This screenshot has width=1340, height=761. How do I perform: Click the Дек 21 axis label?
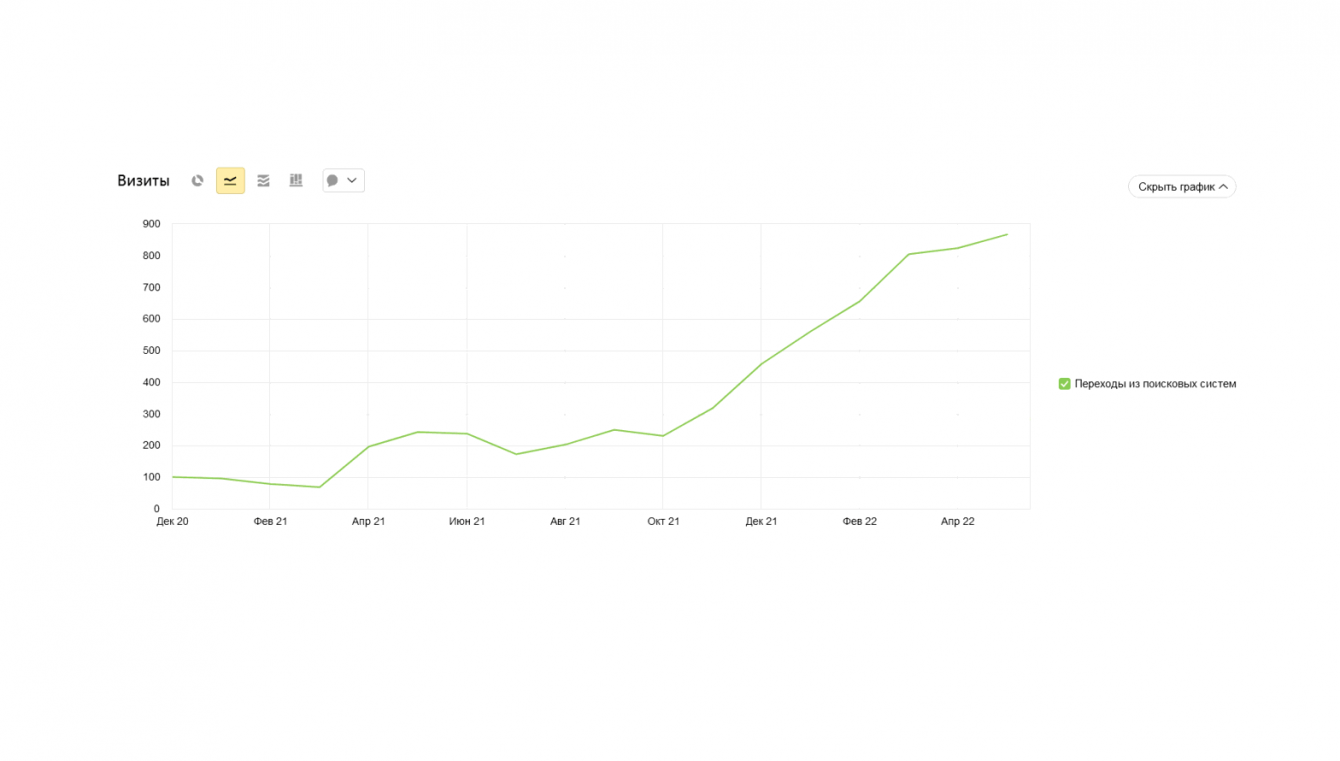pos(761,522)
